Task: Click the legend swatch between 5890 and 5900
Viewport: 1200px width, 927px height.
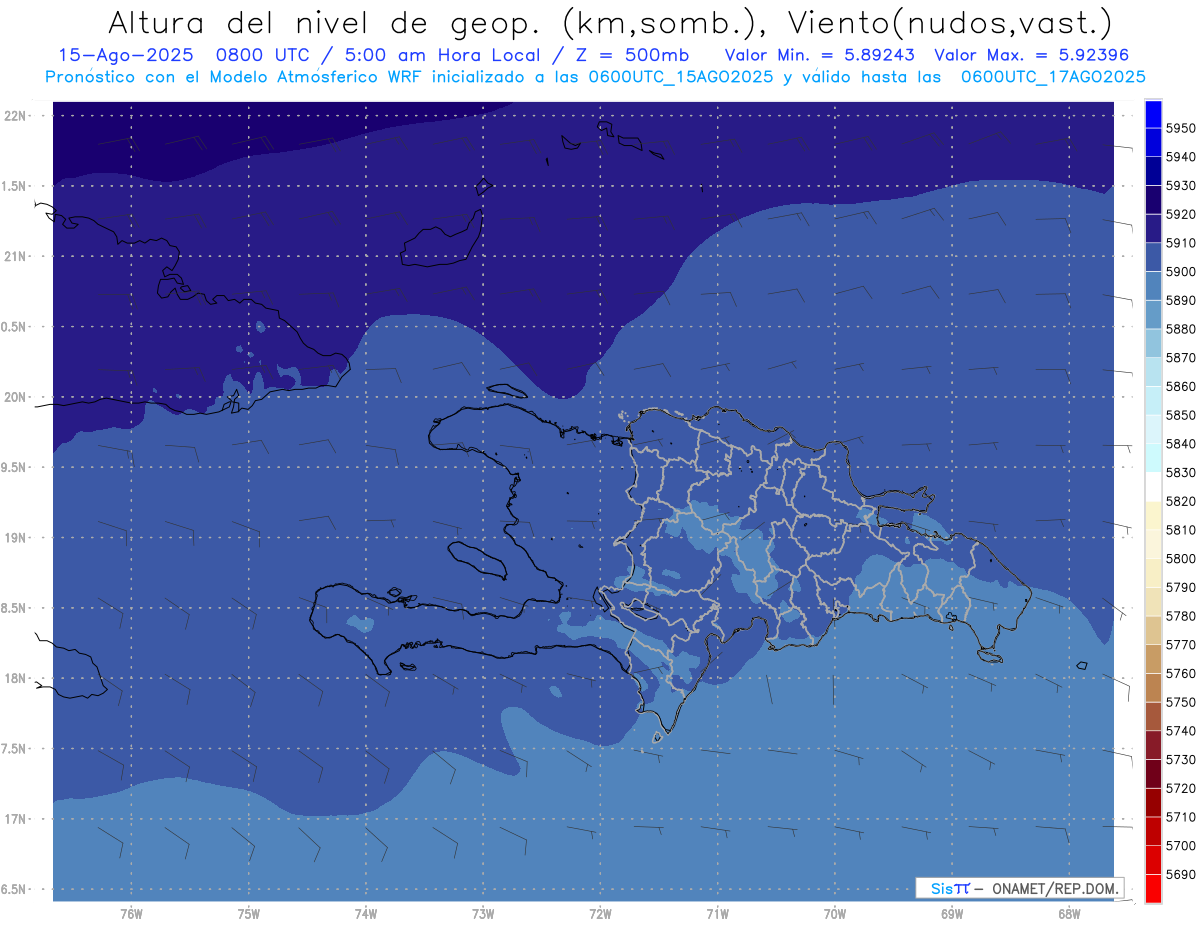Action: click(x=1153, y=286)
